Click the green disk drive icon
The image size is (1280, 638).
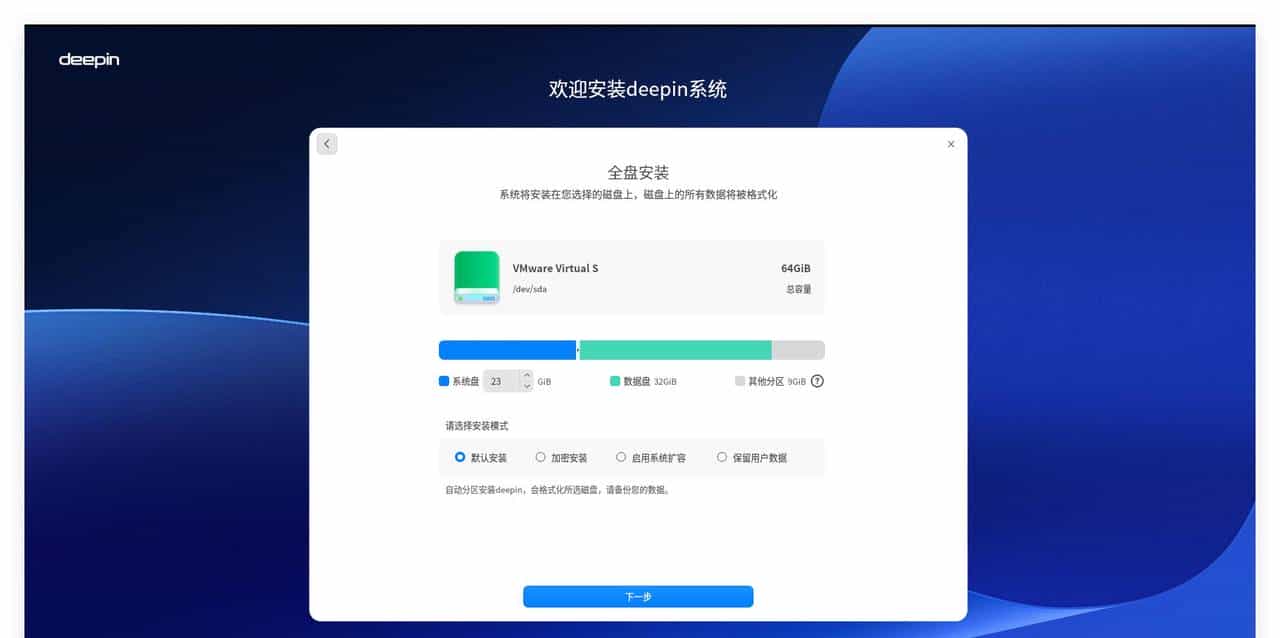(x=476, y=277)
